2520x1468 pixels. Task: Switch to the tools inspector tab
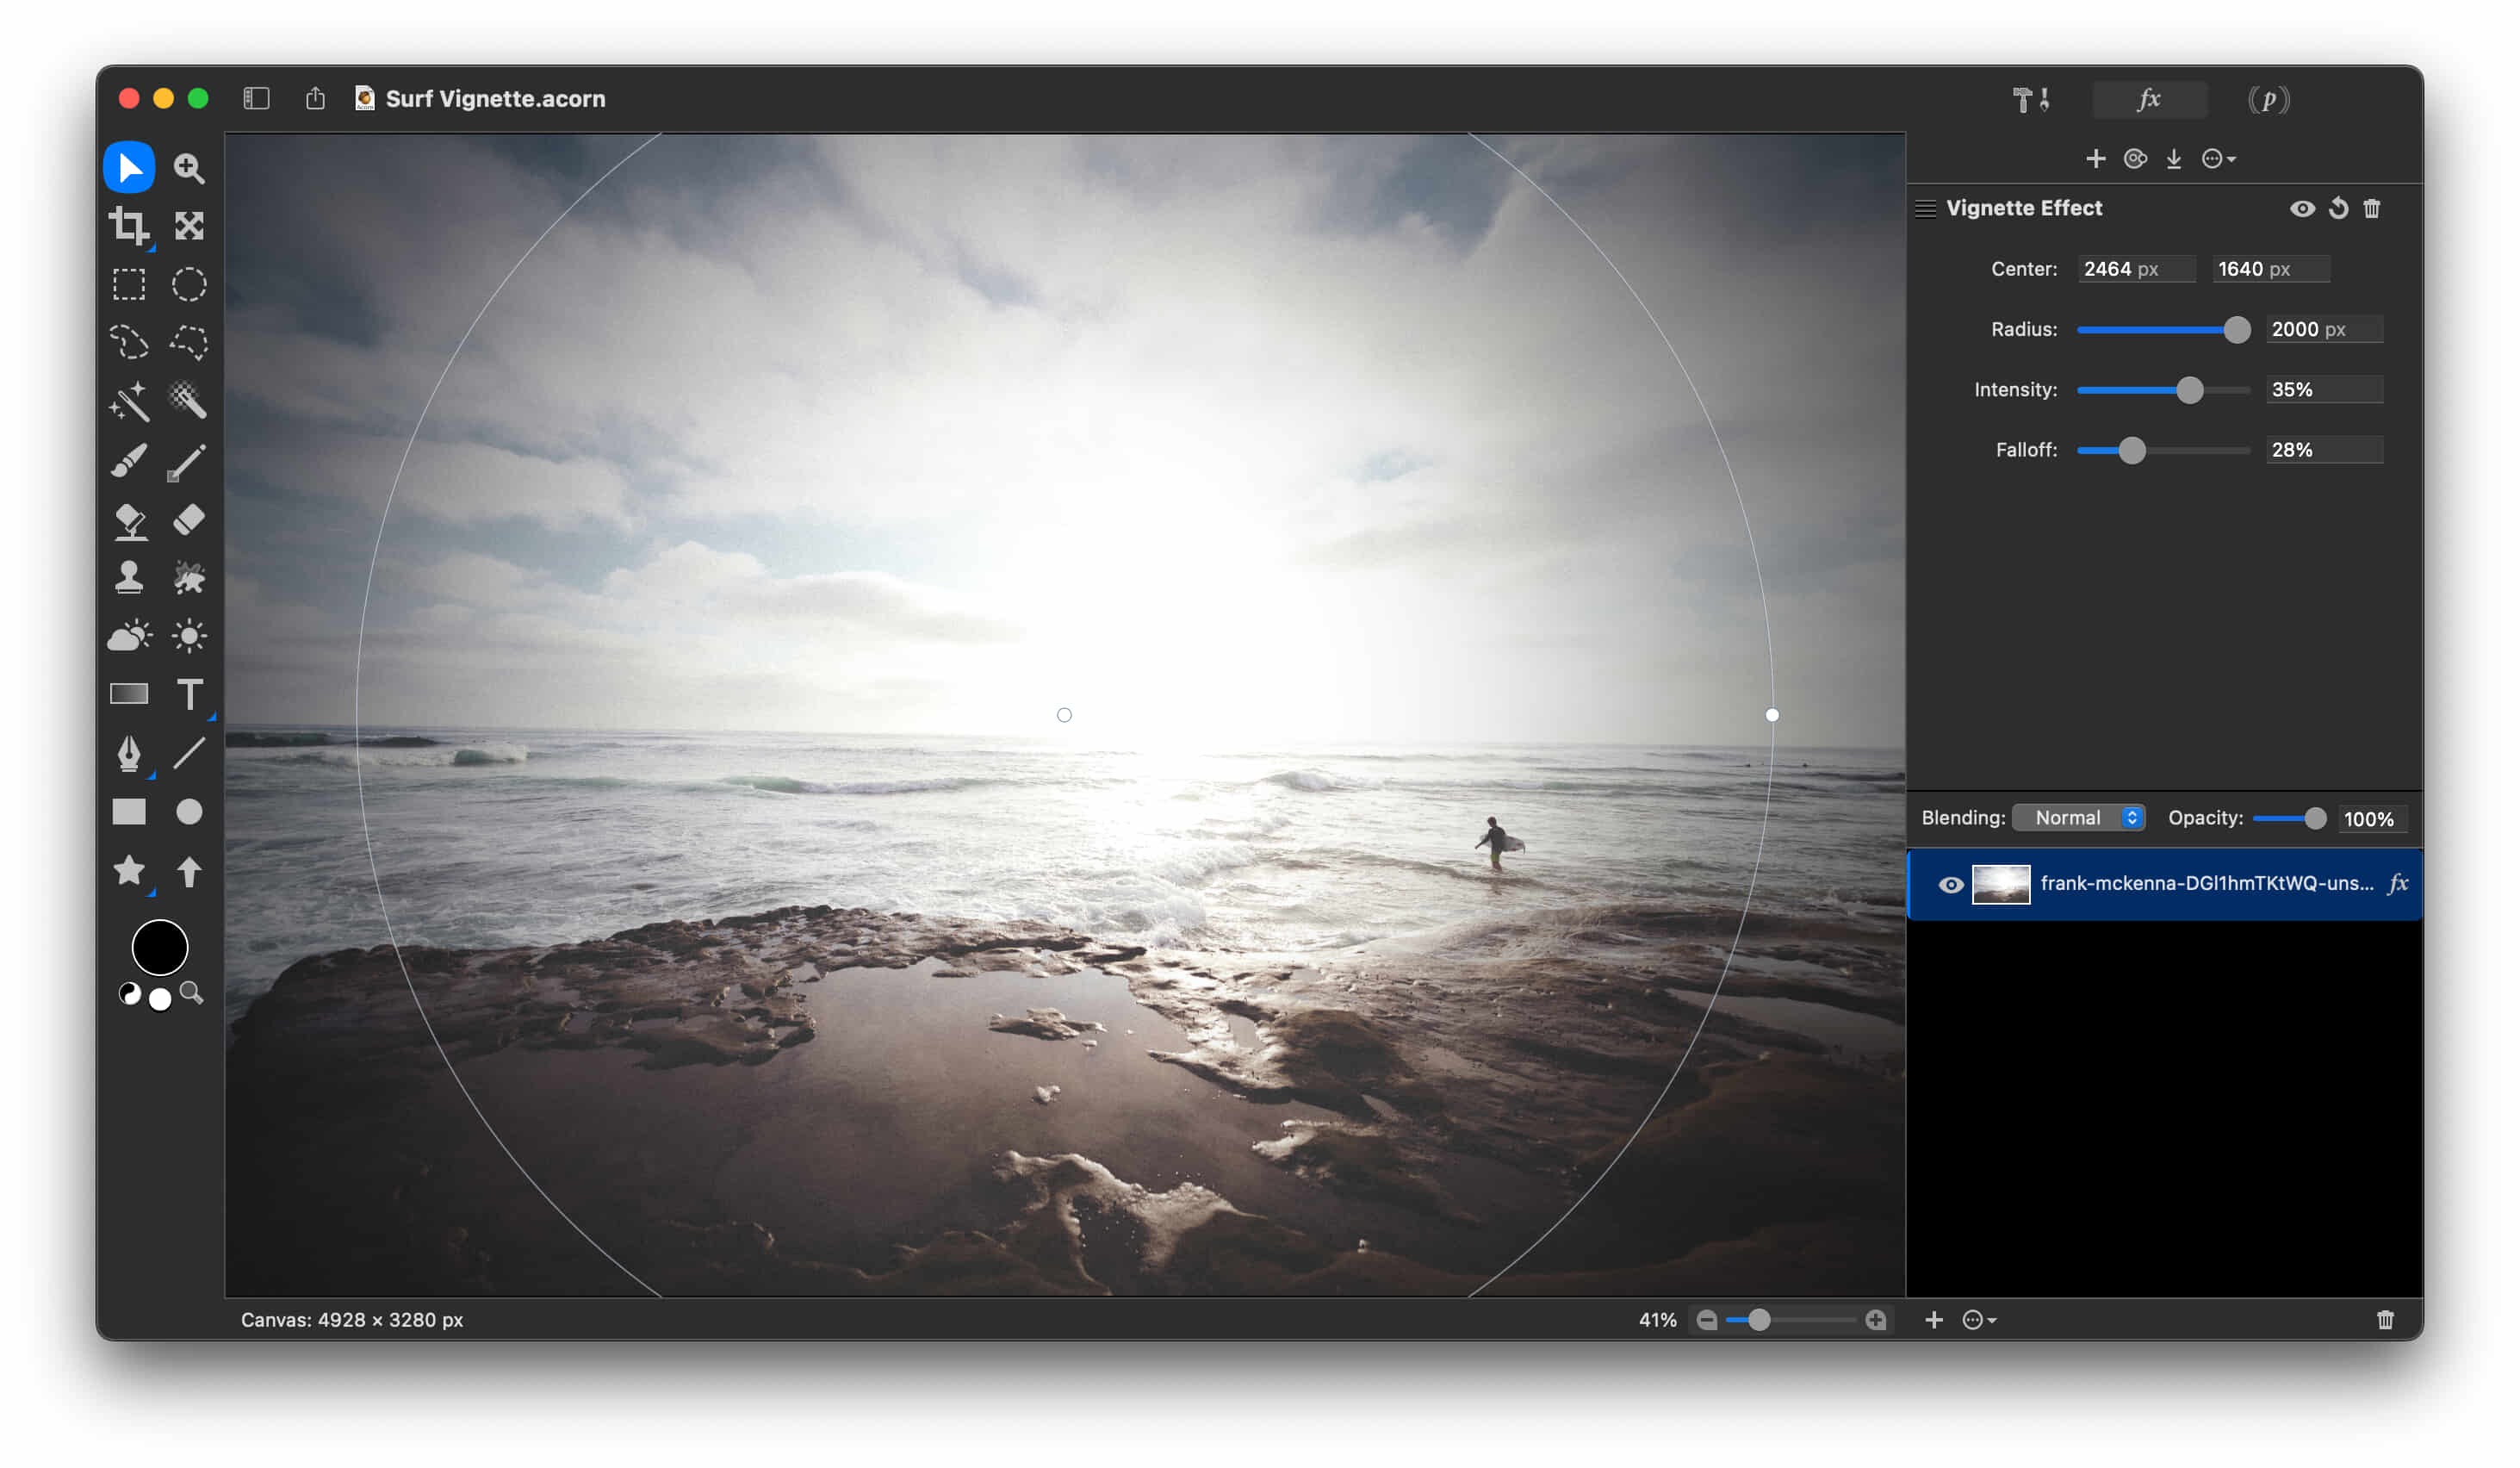(x=2030, y=99)
